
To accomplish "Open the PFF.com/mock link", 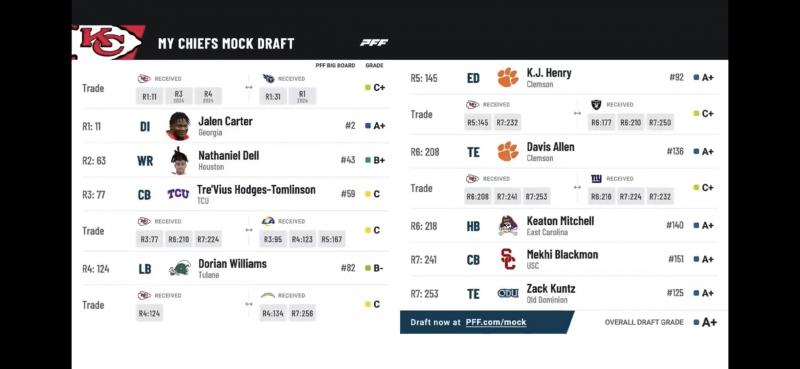I will click(496, 322).
